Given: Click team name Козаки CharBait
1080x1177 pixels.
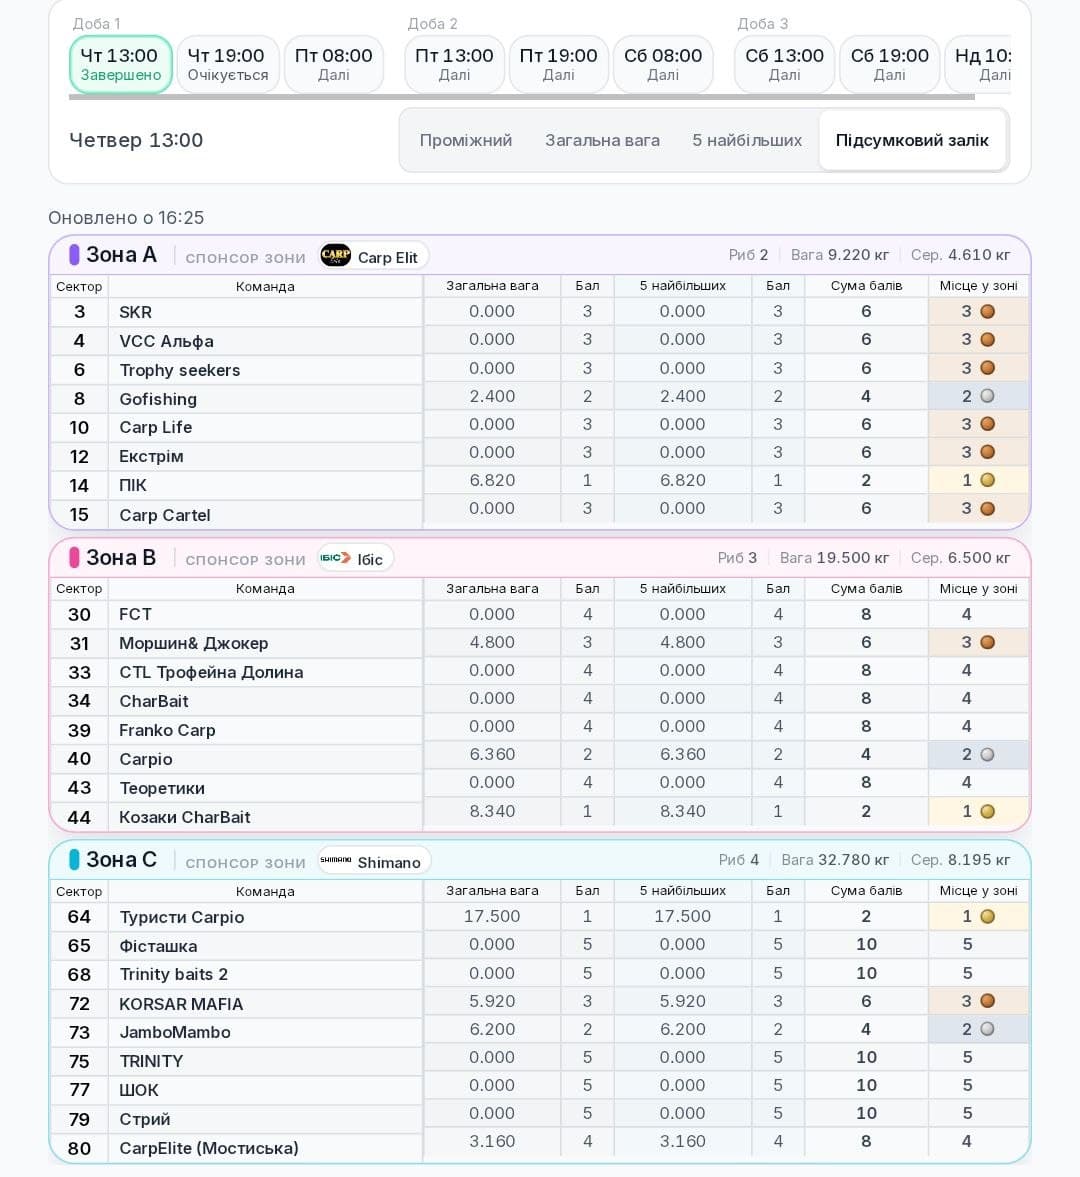Looking at the screenshot, I should (185, 817).
